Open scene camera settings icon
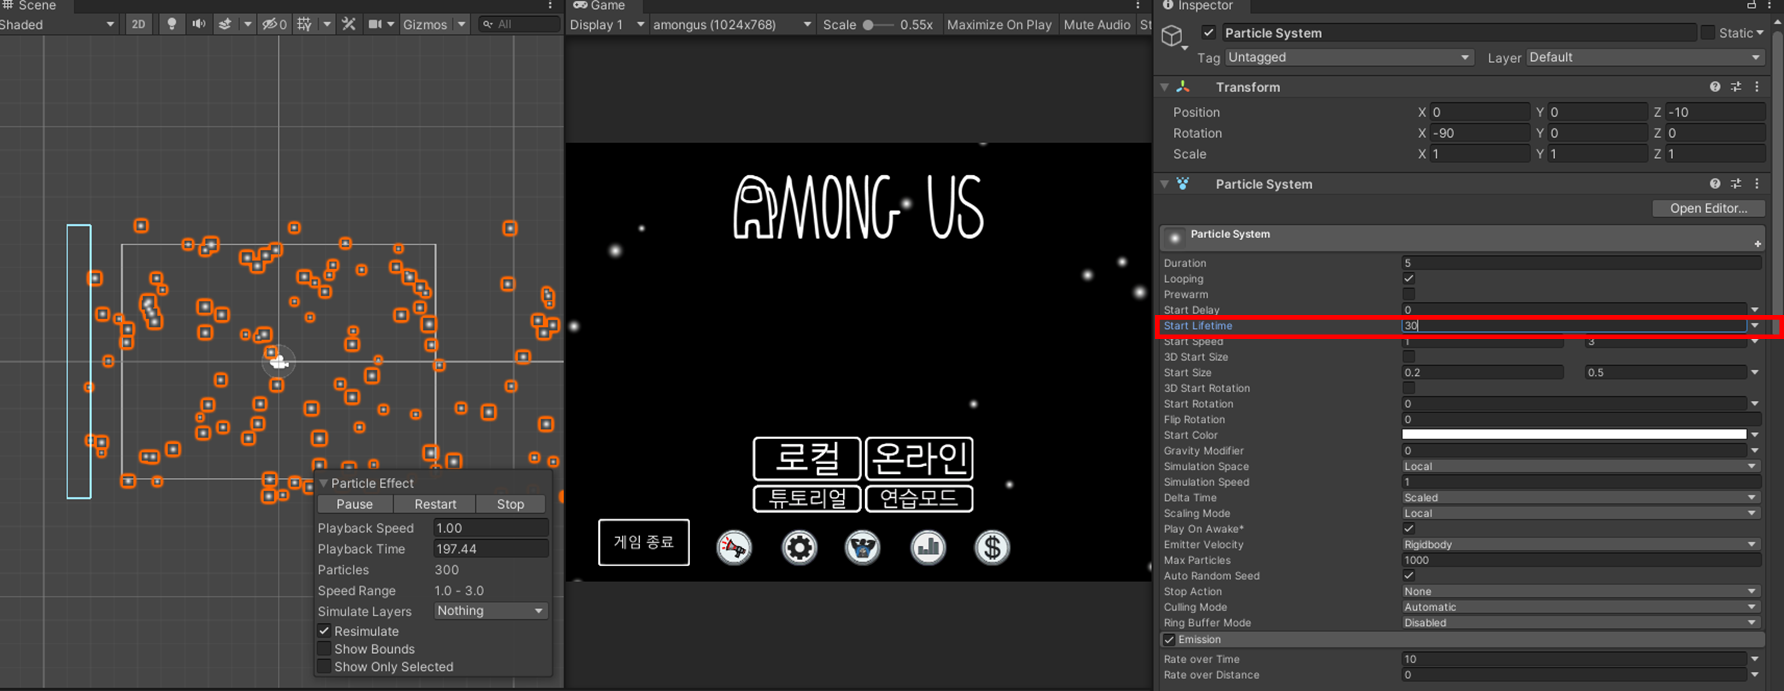Image resolution: width=1784 pixels, height=691 pixels. 375,24
